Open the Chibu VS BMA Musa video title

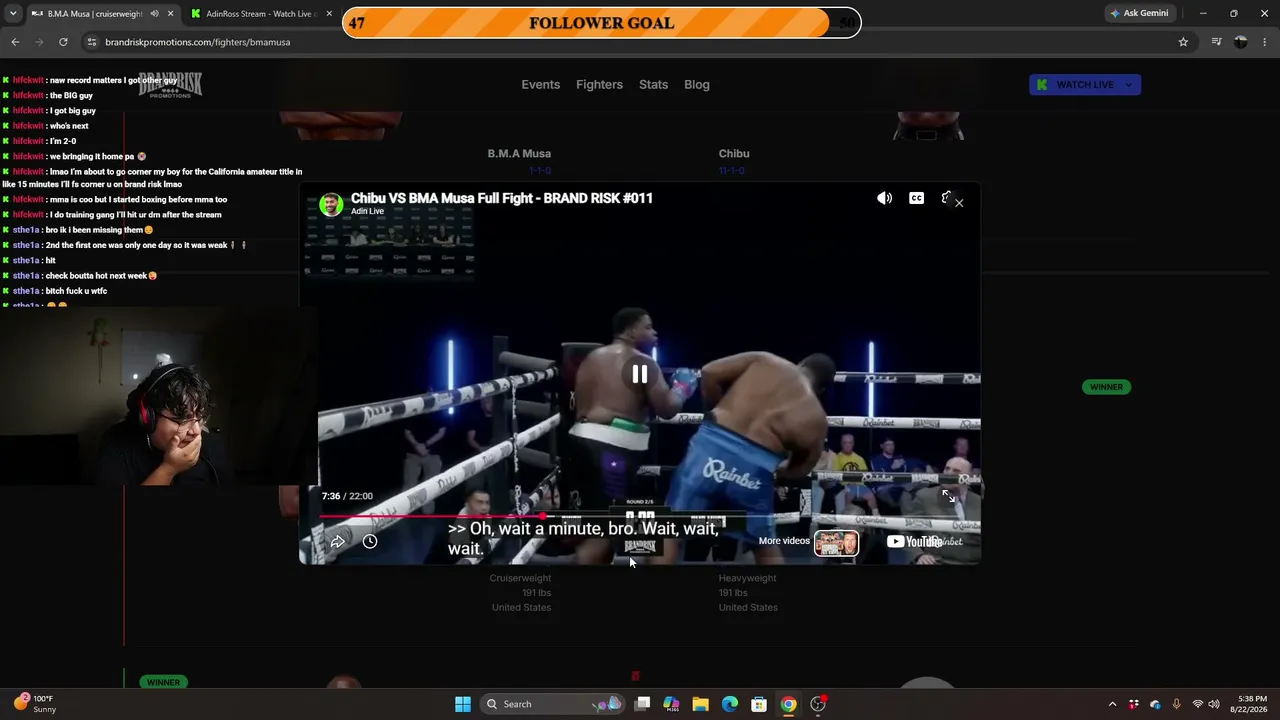point(501,198)
